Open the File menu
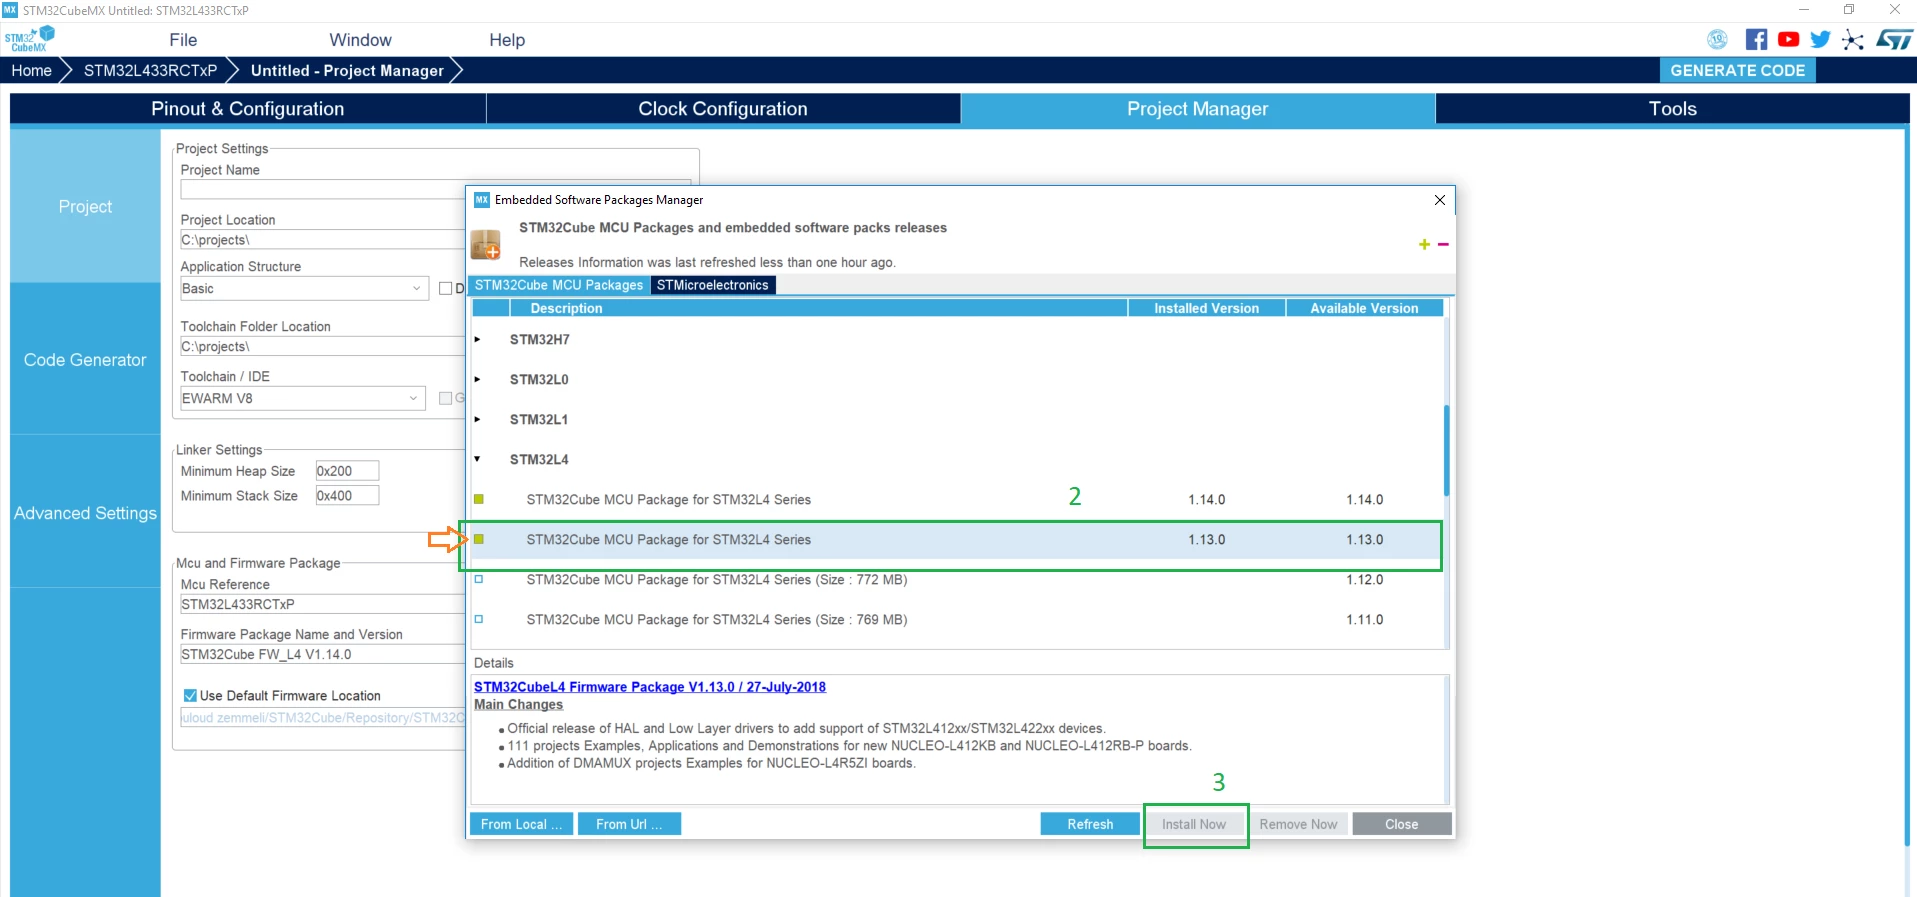Viewport: 1917px width, 897px height. (x=183, y=40)
